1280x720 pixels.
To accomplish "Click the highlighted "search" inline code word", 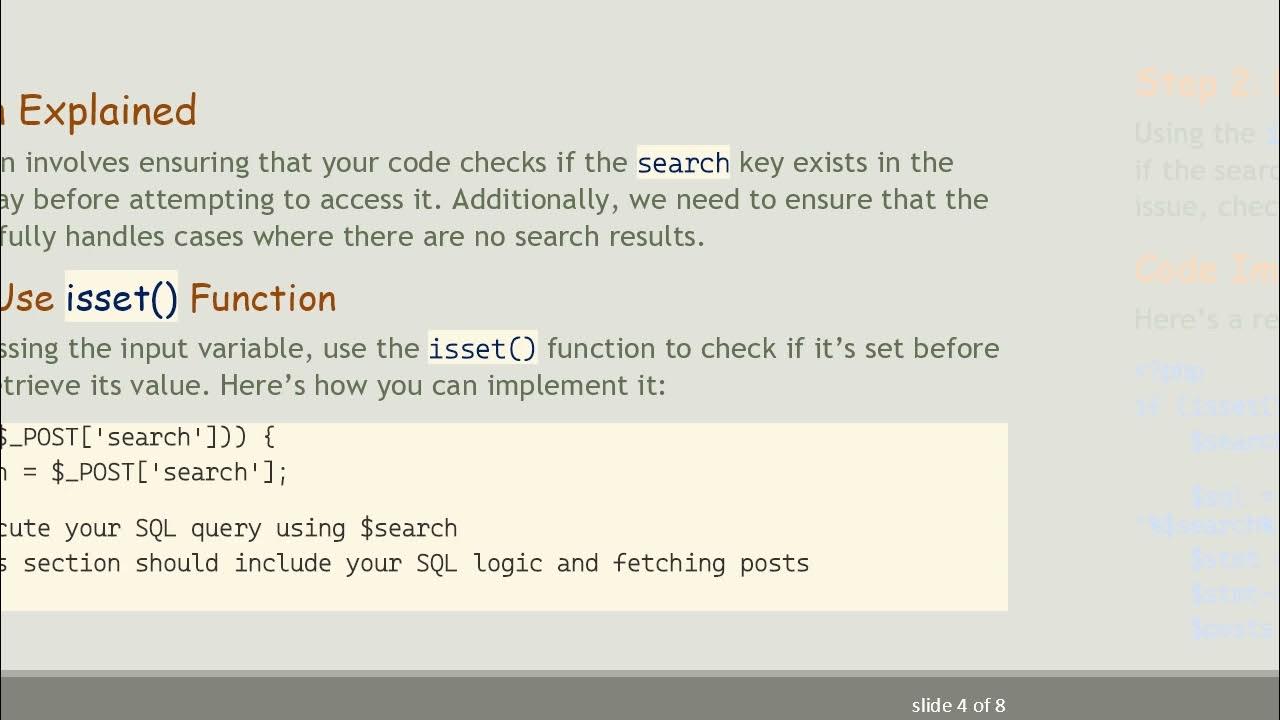I will coord(683,163).
